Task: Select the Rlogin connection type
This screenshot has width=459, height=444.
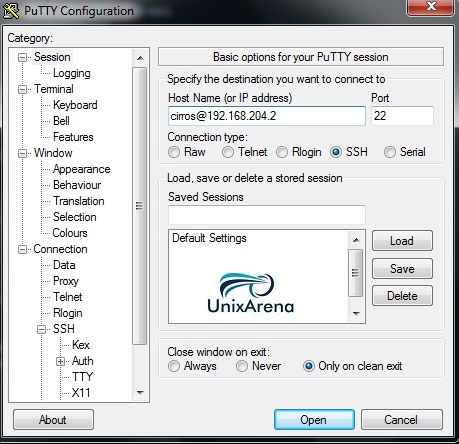Action: (282, 152)
